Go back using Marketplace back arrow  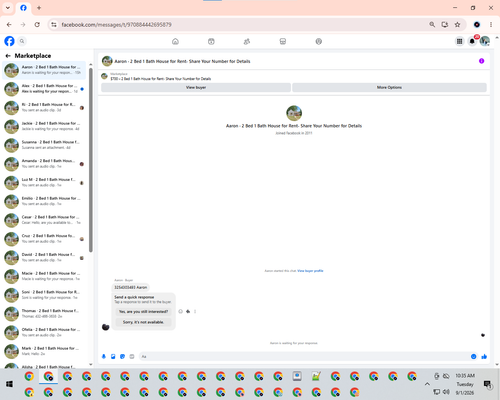pyautogui.click(x=8, y=56)
